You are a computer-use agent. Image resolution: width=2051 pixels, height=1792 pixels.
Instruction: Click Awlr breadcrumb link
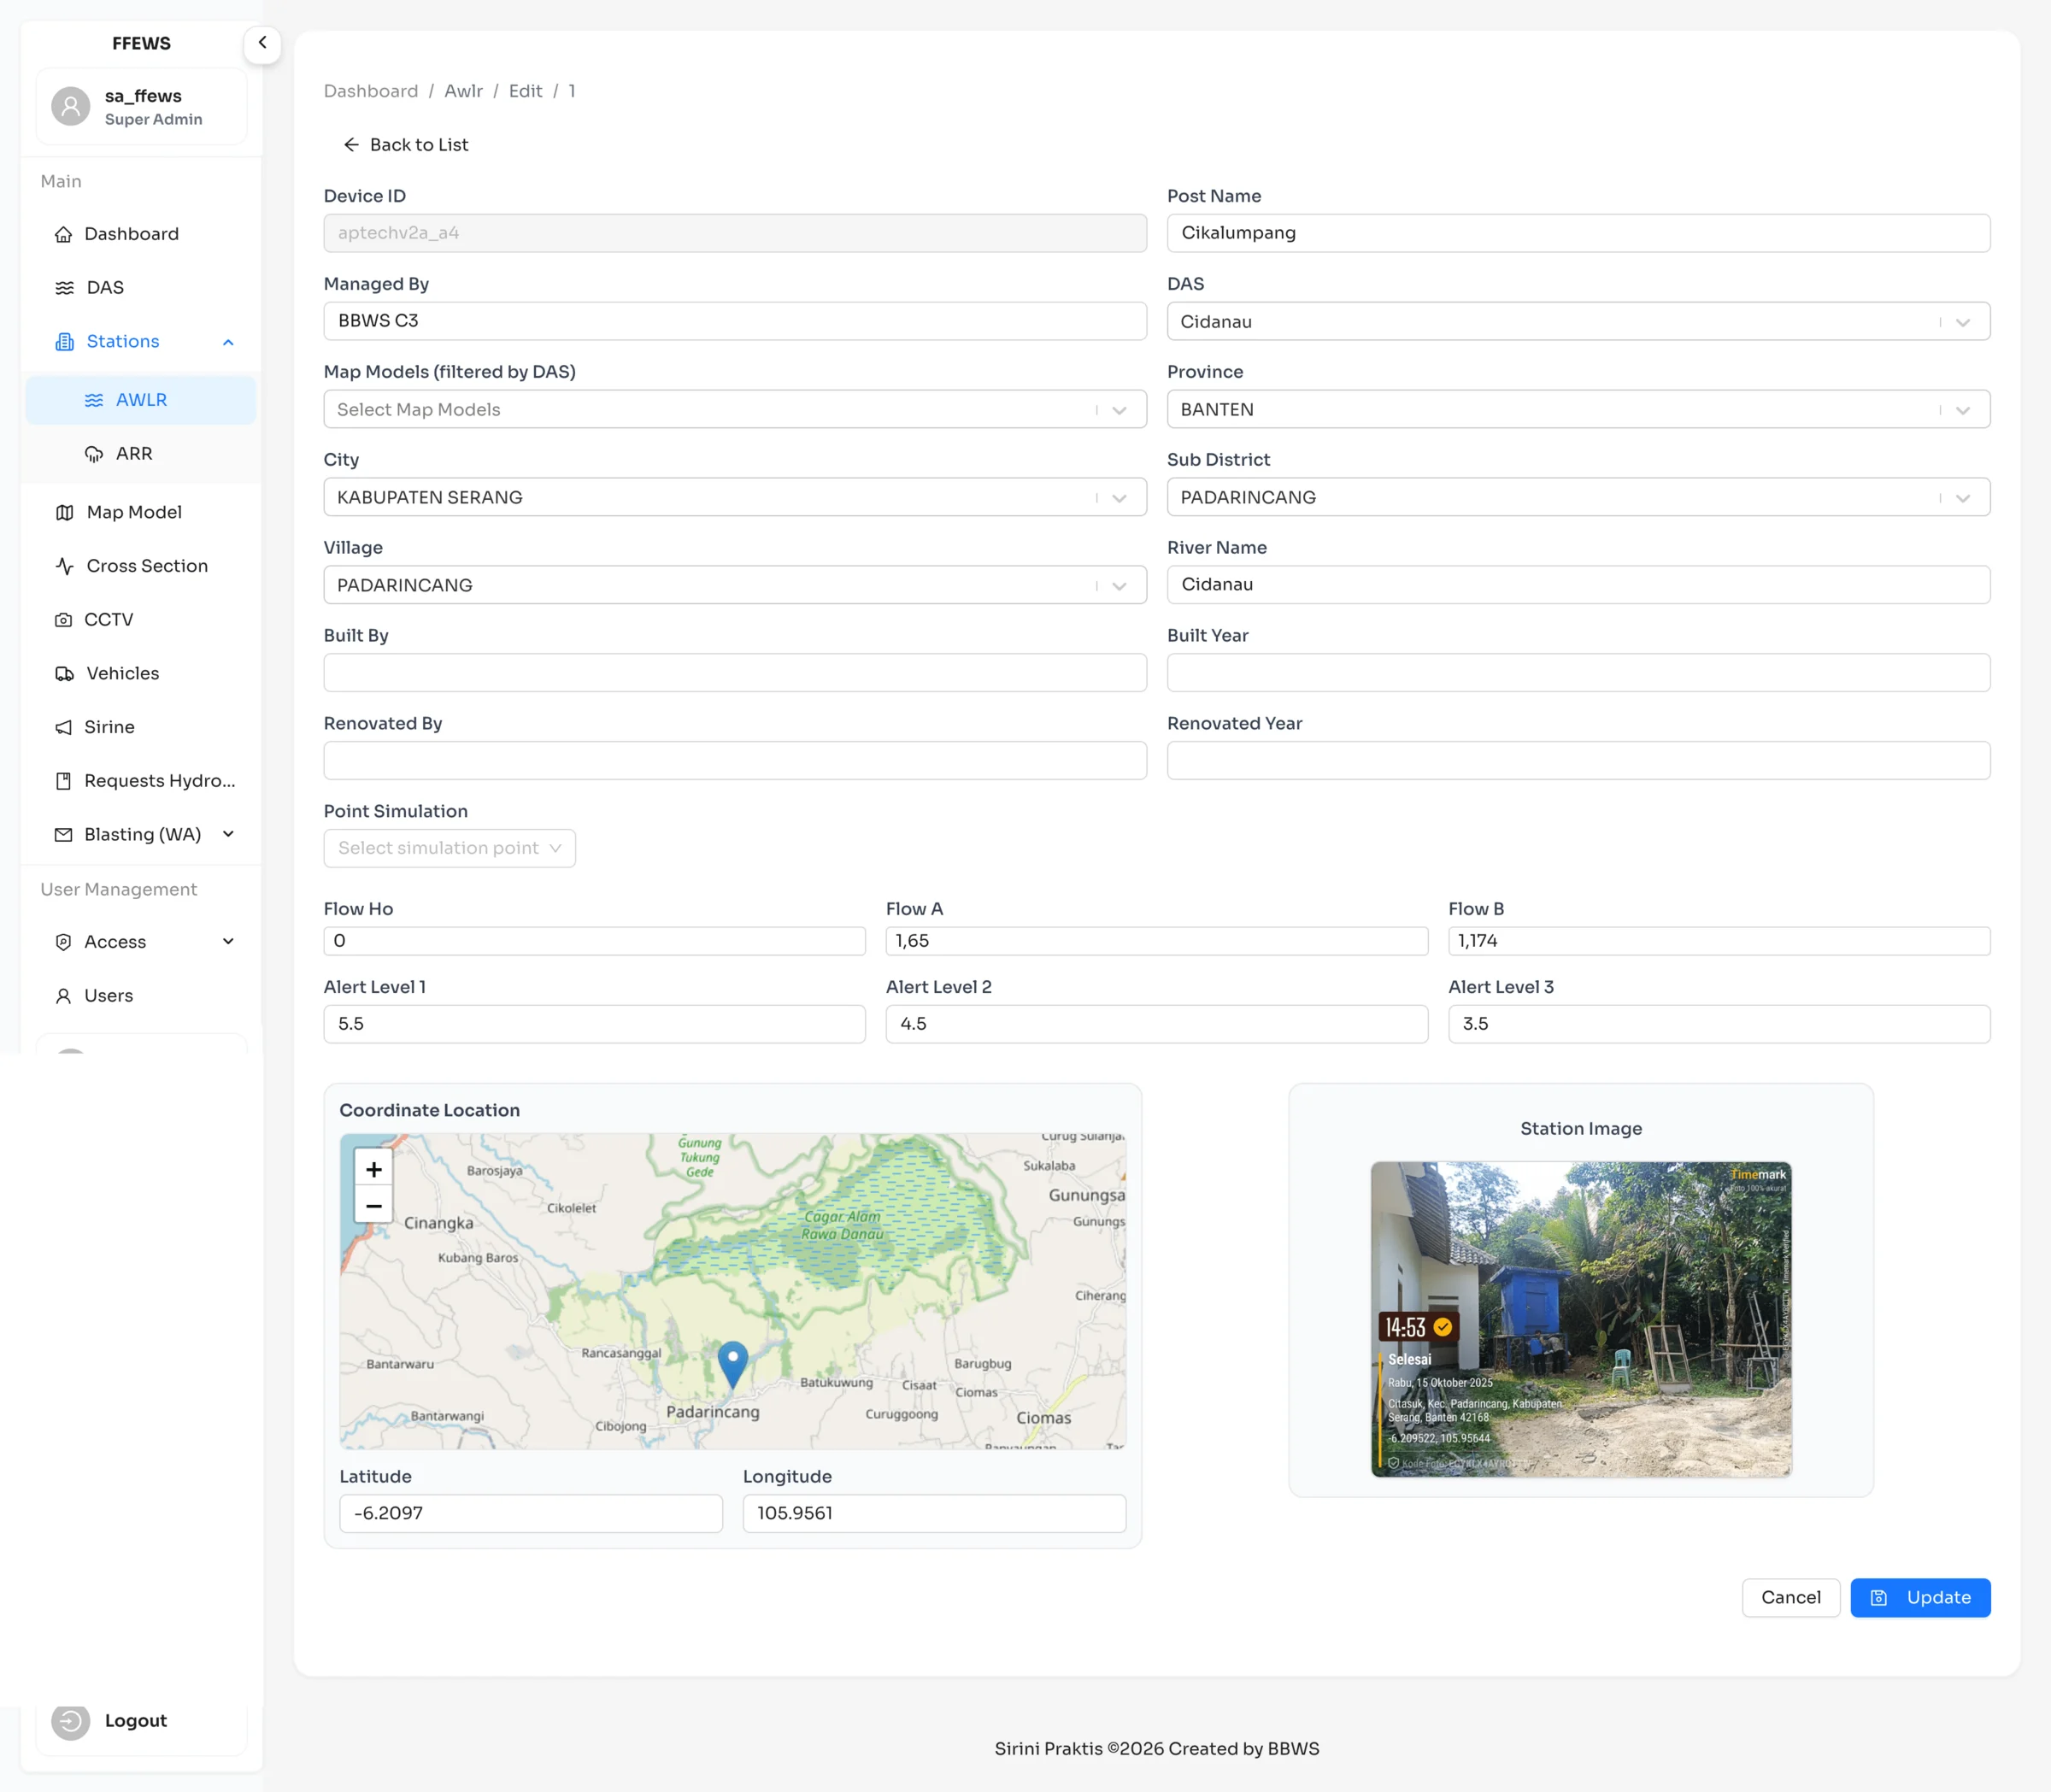(x=463, y=91)
